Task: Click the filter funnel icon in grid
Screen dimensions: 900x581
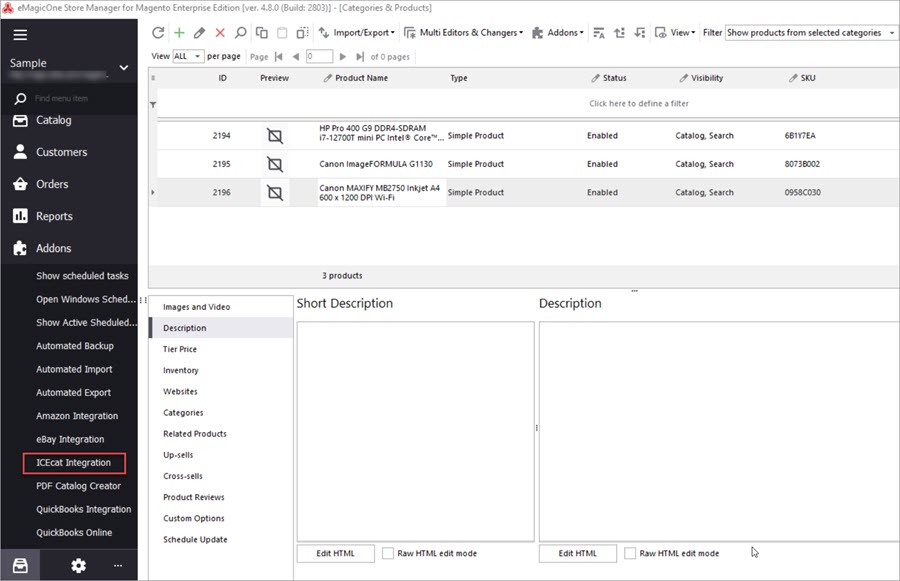Action: (x=153, y=104)
